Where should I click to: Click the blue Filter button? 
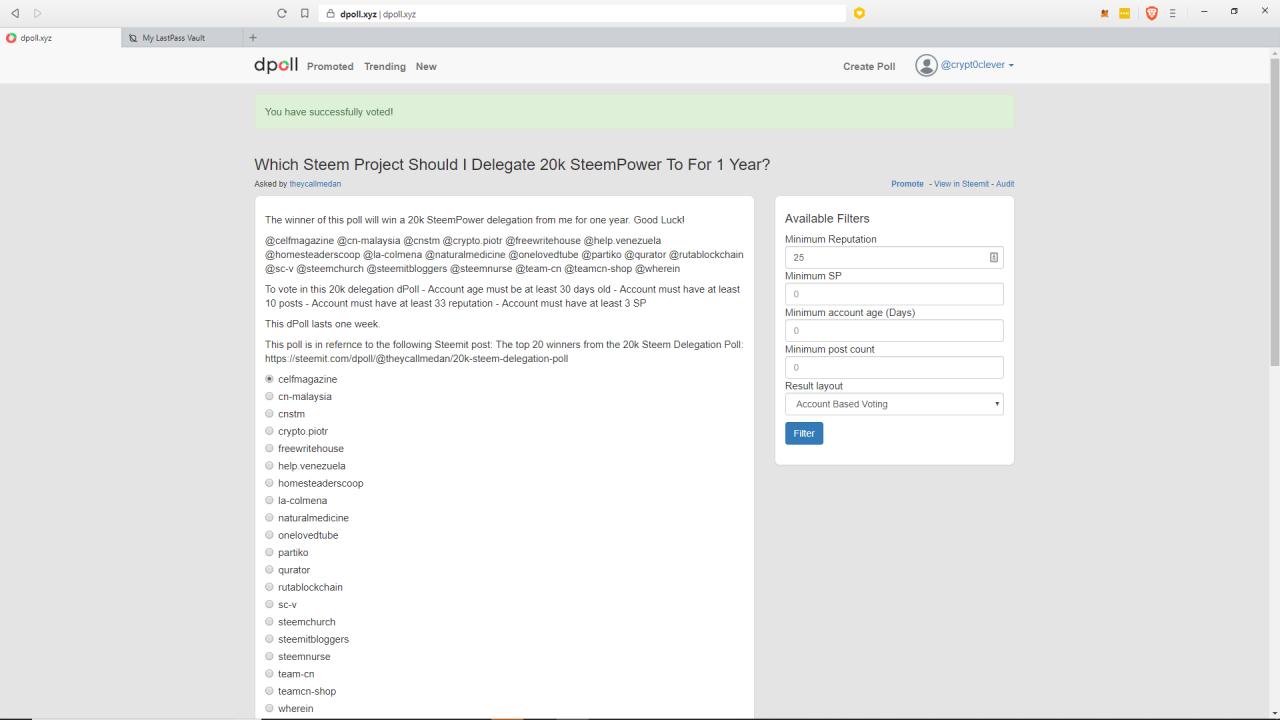click(804, 433)
